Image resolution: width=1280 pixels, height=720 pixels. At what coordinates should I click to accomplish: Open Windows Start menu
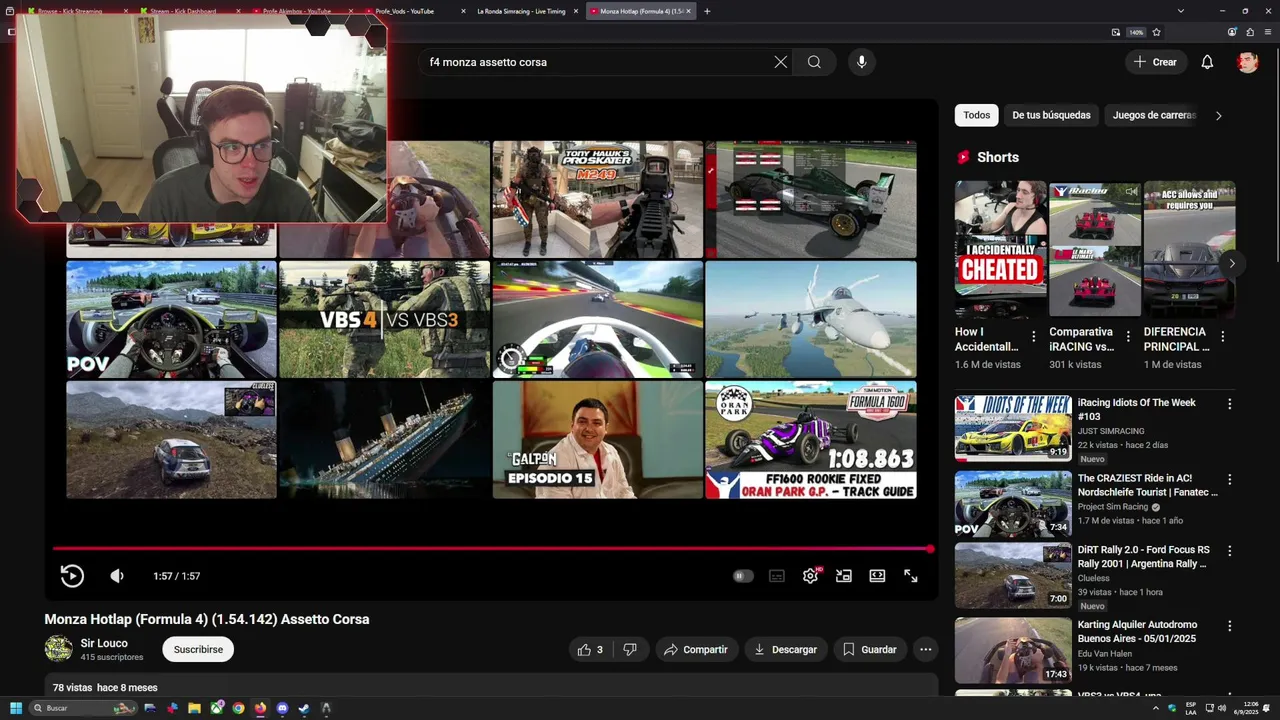[15, 708]
